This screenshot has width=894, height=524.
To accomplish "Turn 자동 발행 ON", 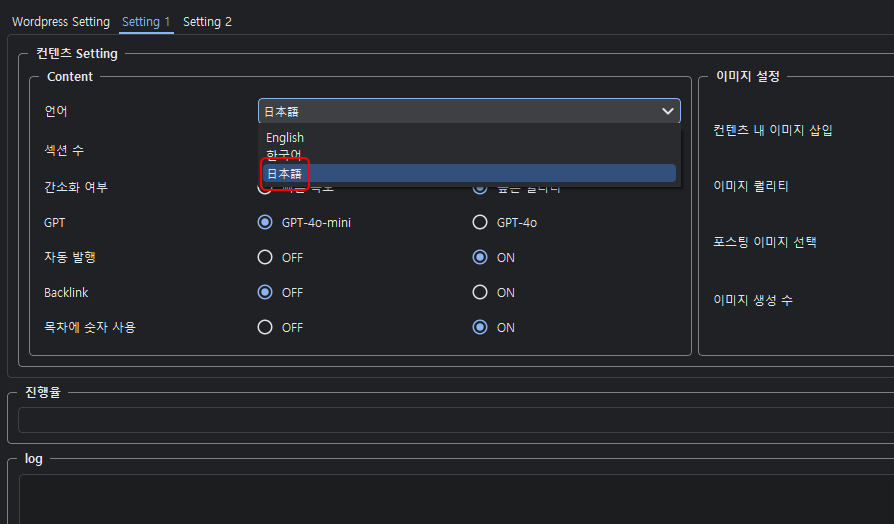I will 480,257.
